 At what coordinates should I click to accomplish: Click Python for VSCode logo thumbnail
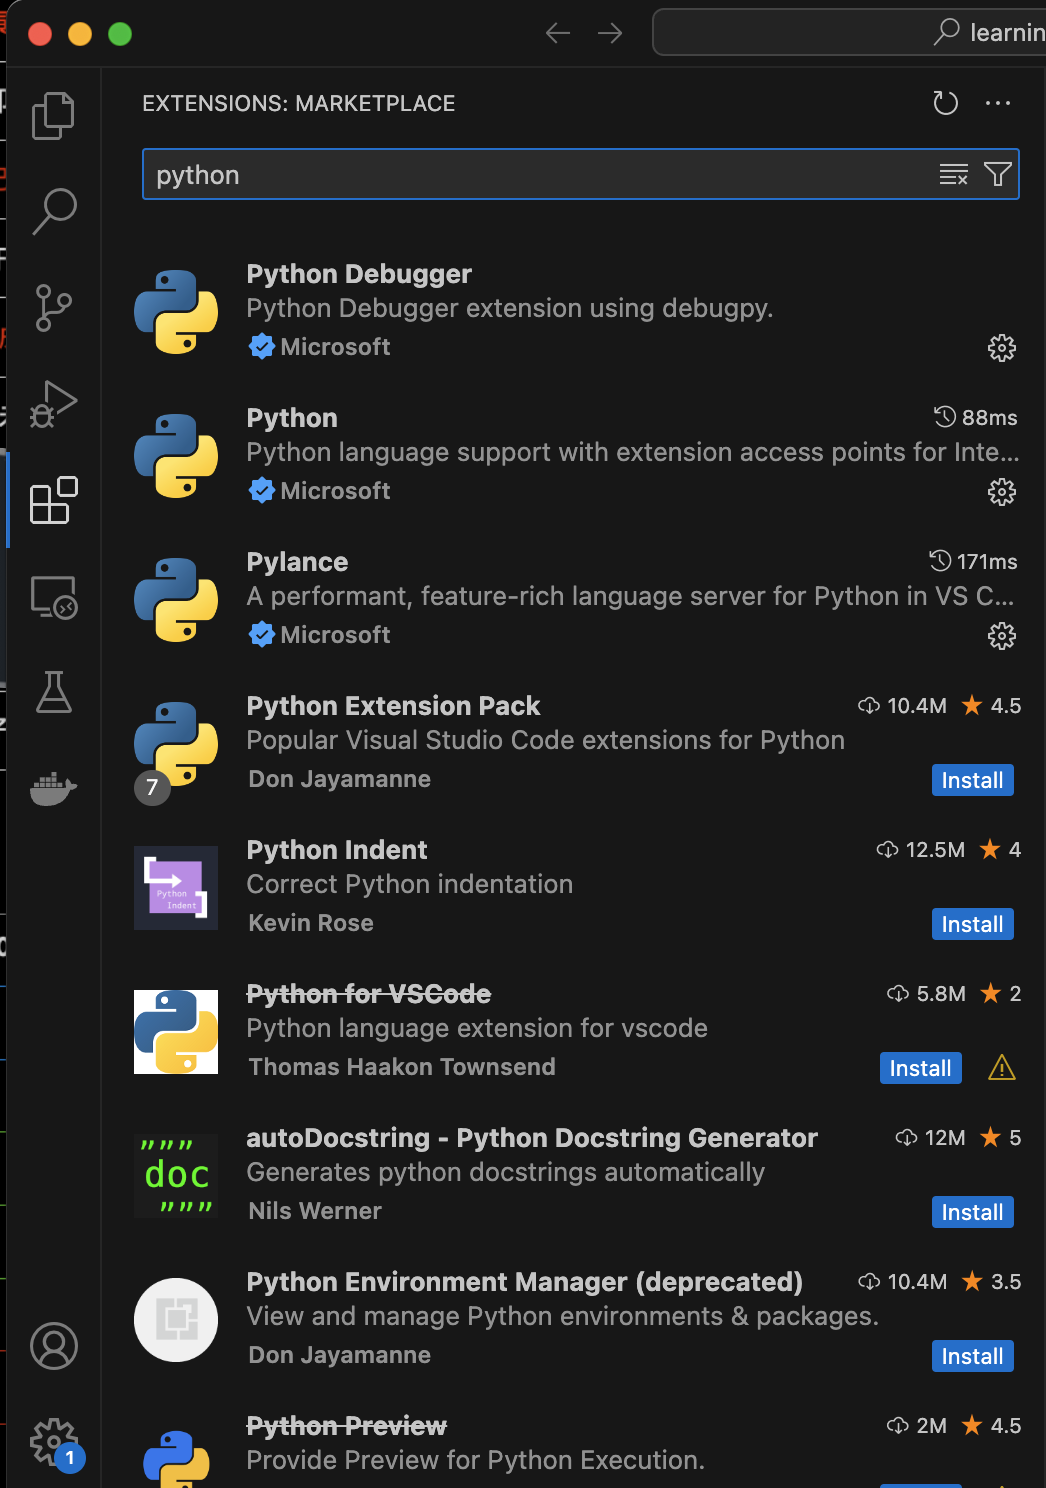[176, 1032]
